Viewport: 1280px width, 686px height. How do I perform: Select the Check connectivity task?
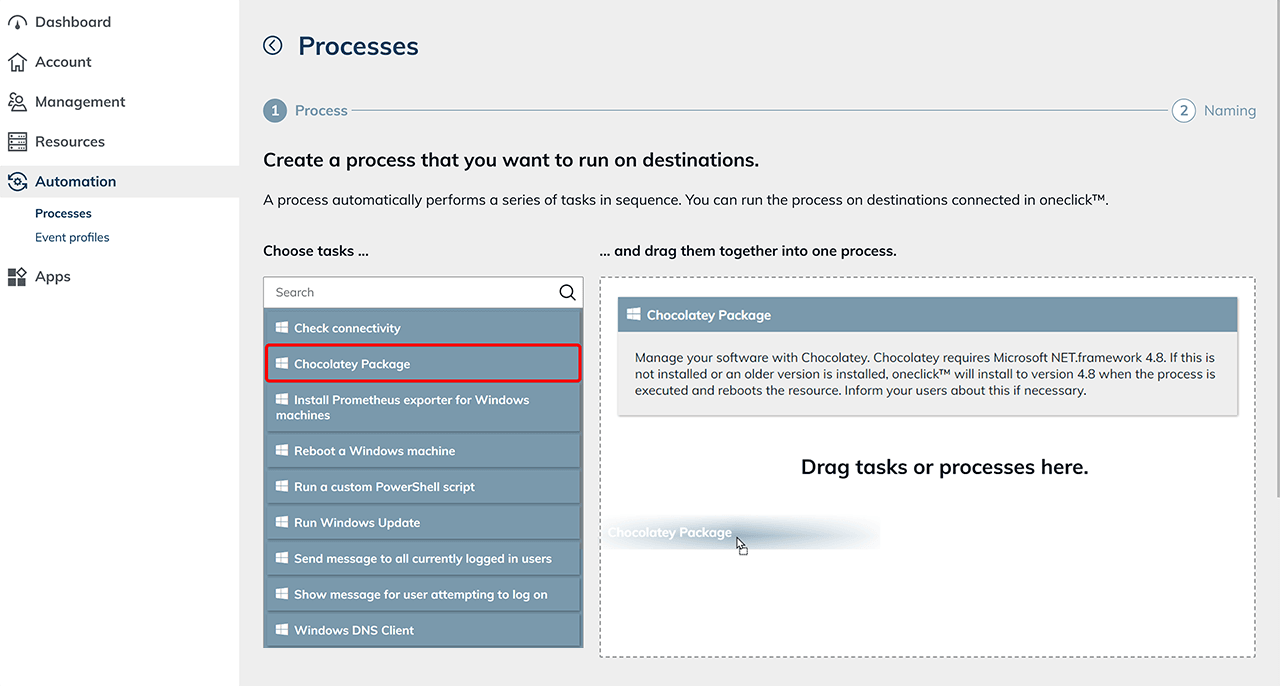(x=423, y=328)
